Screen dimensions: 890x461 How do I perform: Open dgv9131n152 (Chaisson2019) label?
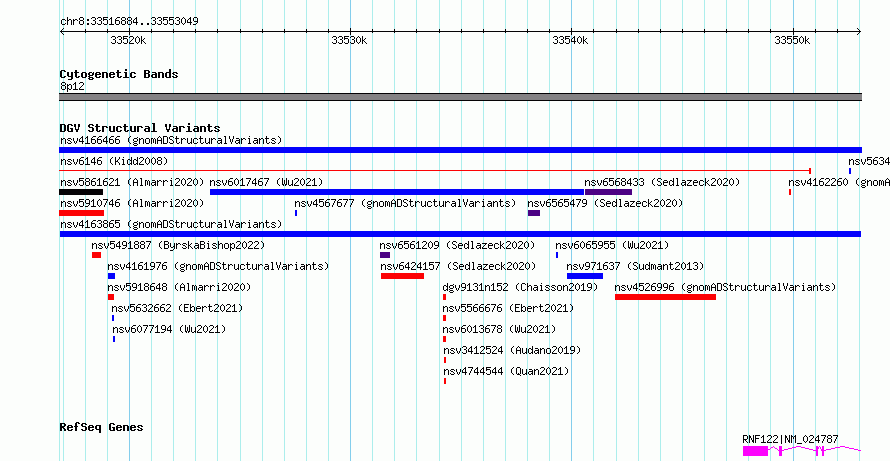point(520,287)
